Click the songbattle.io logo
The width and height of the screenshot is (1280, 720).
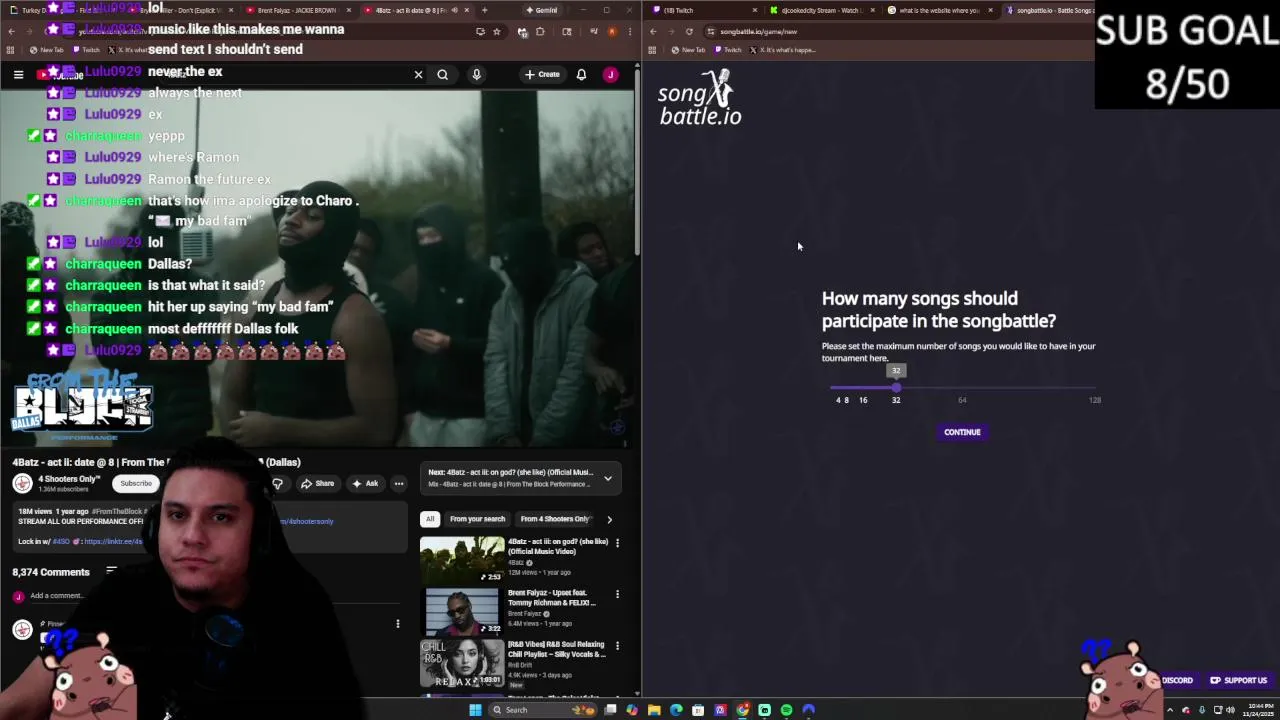coord(700,98)
